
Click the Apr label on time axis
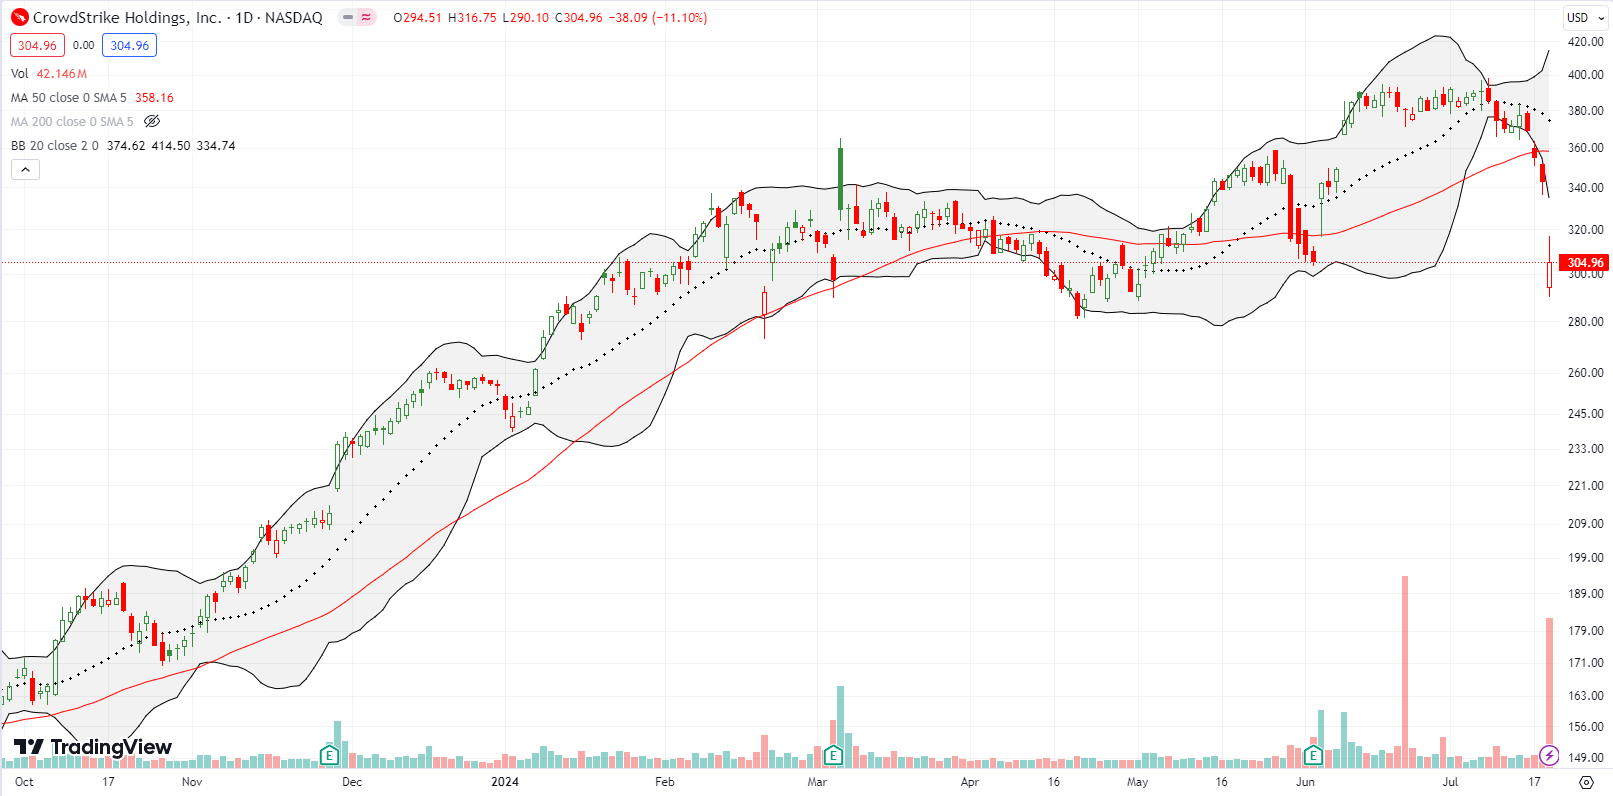(x=970, y=782)
